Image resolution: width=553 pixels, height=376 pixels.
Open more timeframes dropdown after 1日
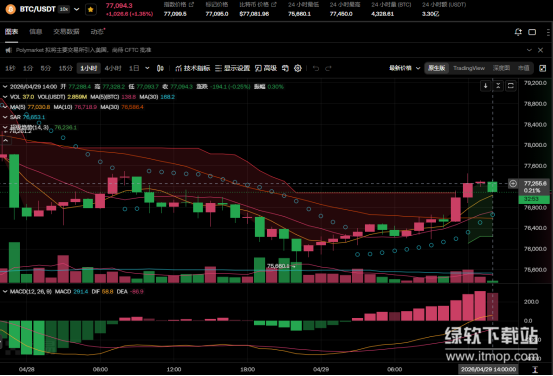[147, 68]
